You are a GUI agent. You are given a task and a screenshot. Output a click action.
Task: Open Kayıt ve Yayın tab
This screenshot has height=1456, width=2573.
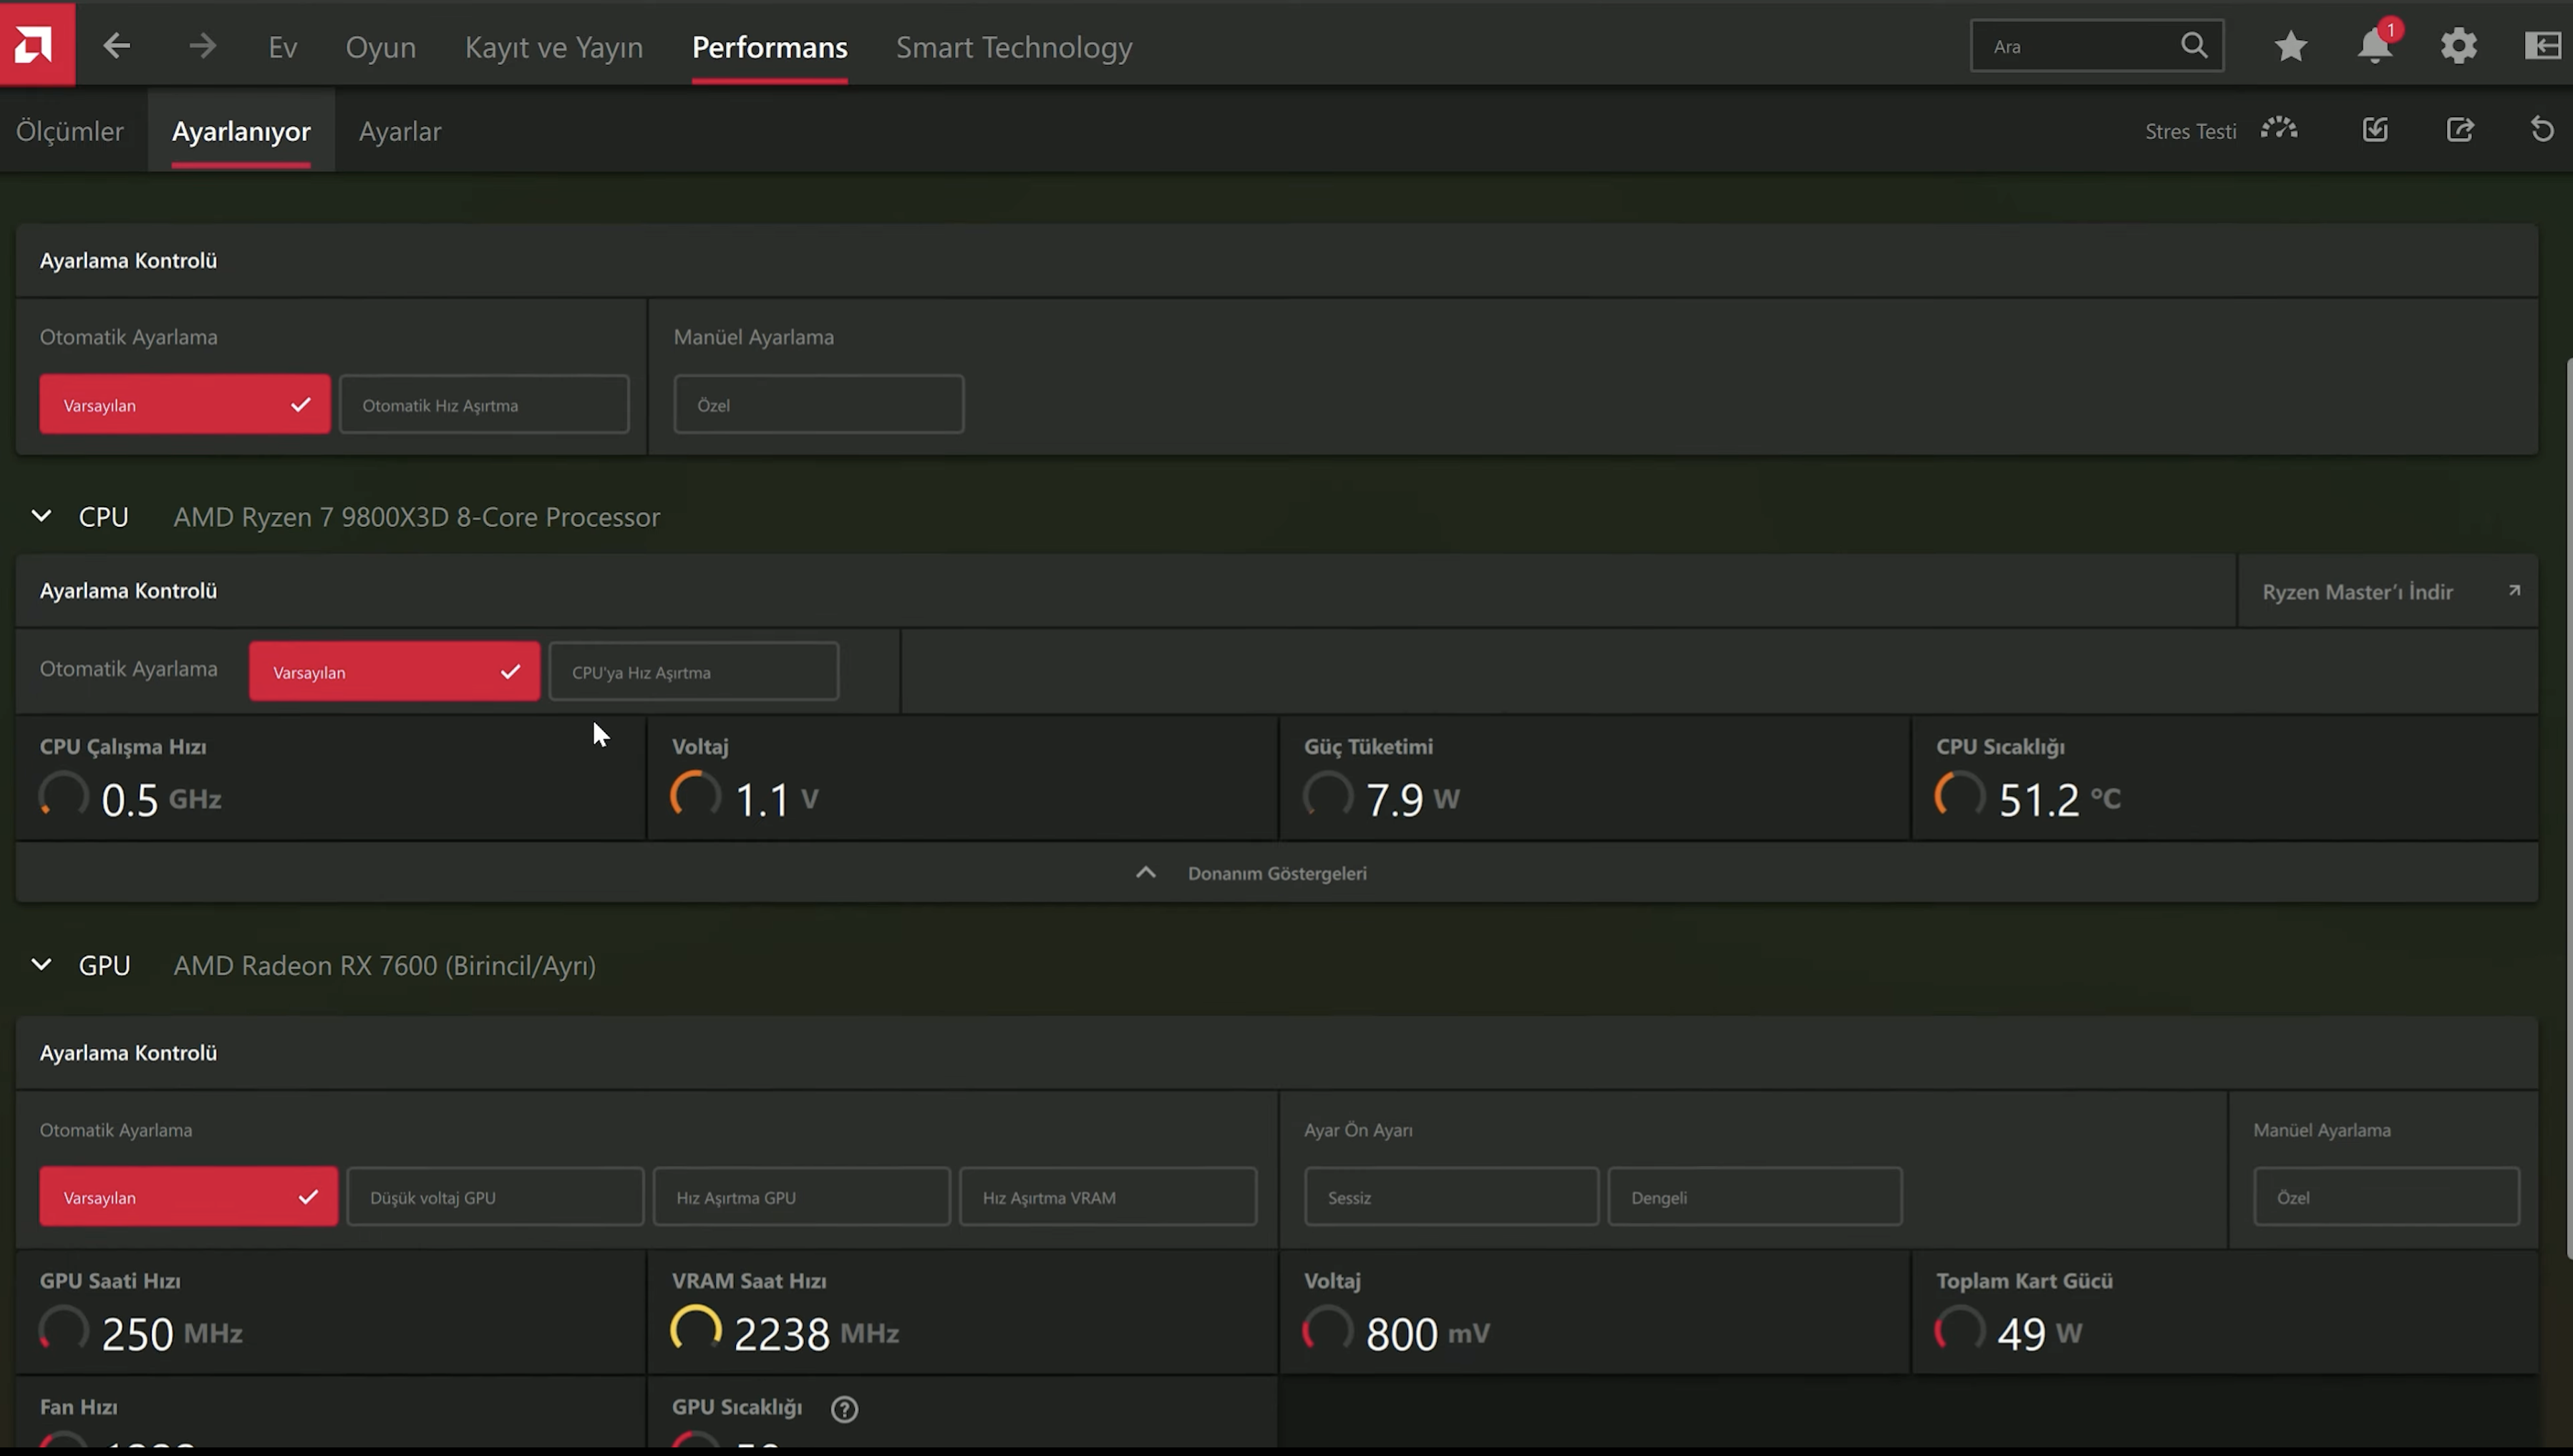(x=554, y=47)
